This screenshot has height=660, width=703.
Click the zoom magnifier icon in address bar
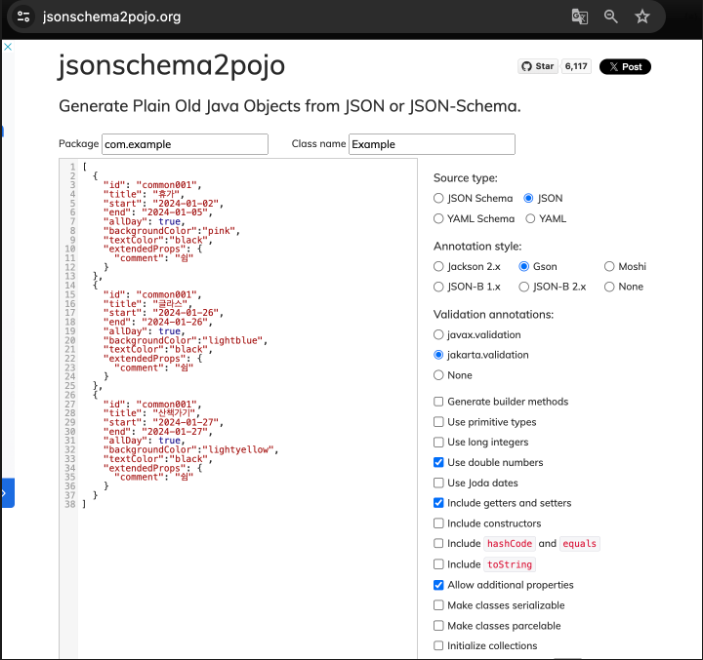pos(611,17)
